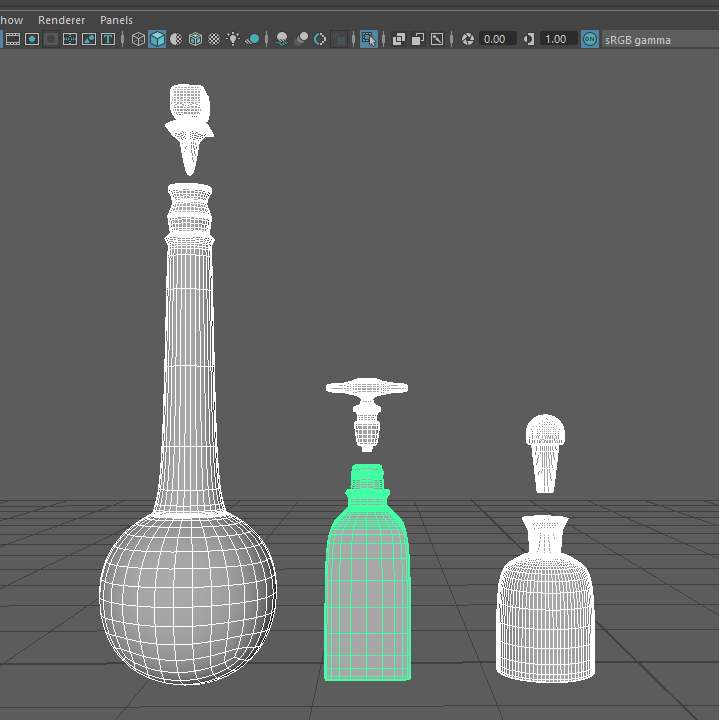
Task: Click the Smooth Shade All cube icon
Action: pos(157,39)
